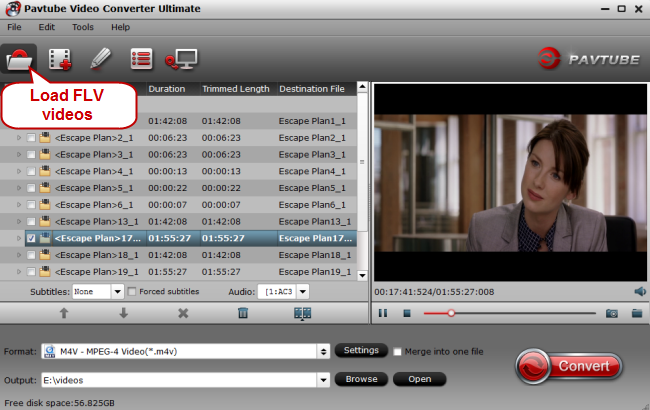Select the Escape Plan>6_1 row name
The image size is (650, 410).
pyautogui.click(x=94, y=205)
